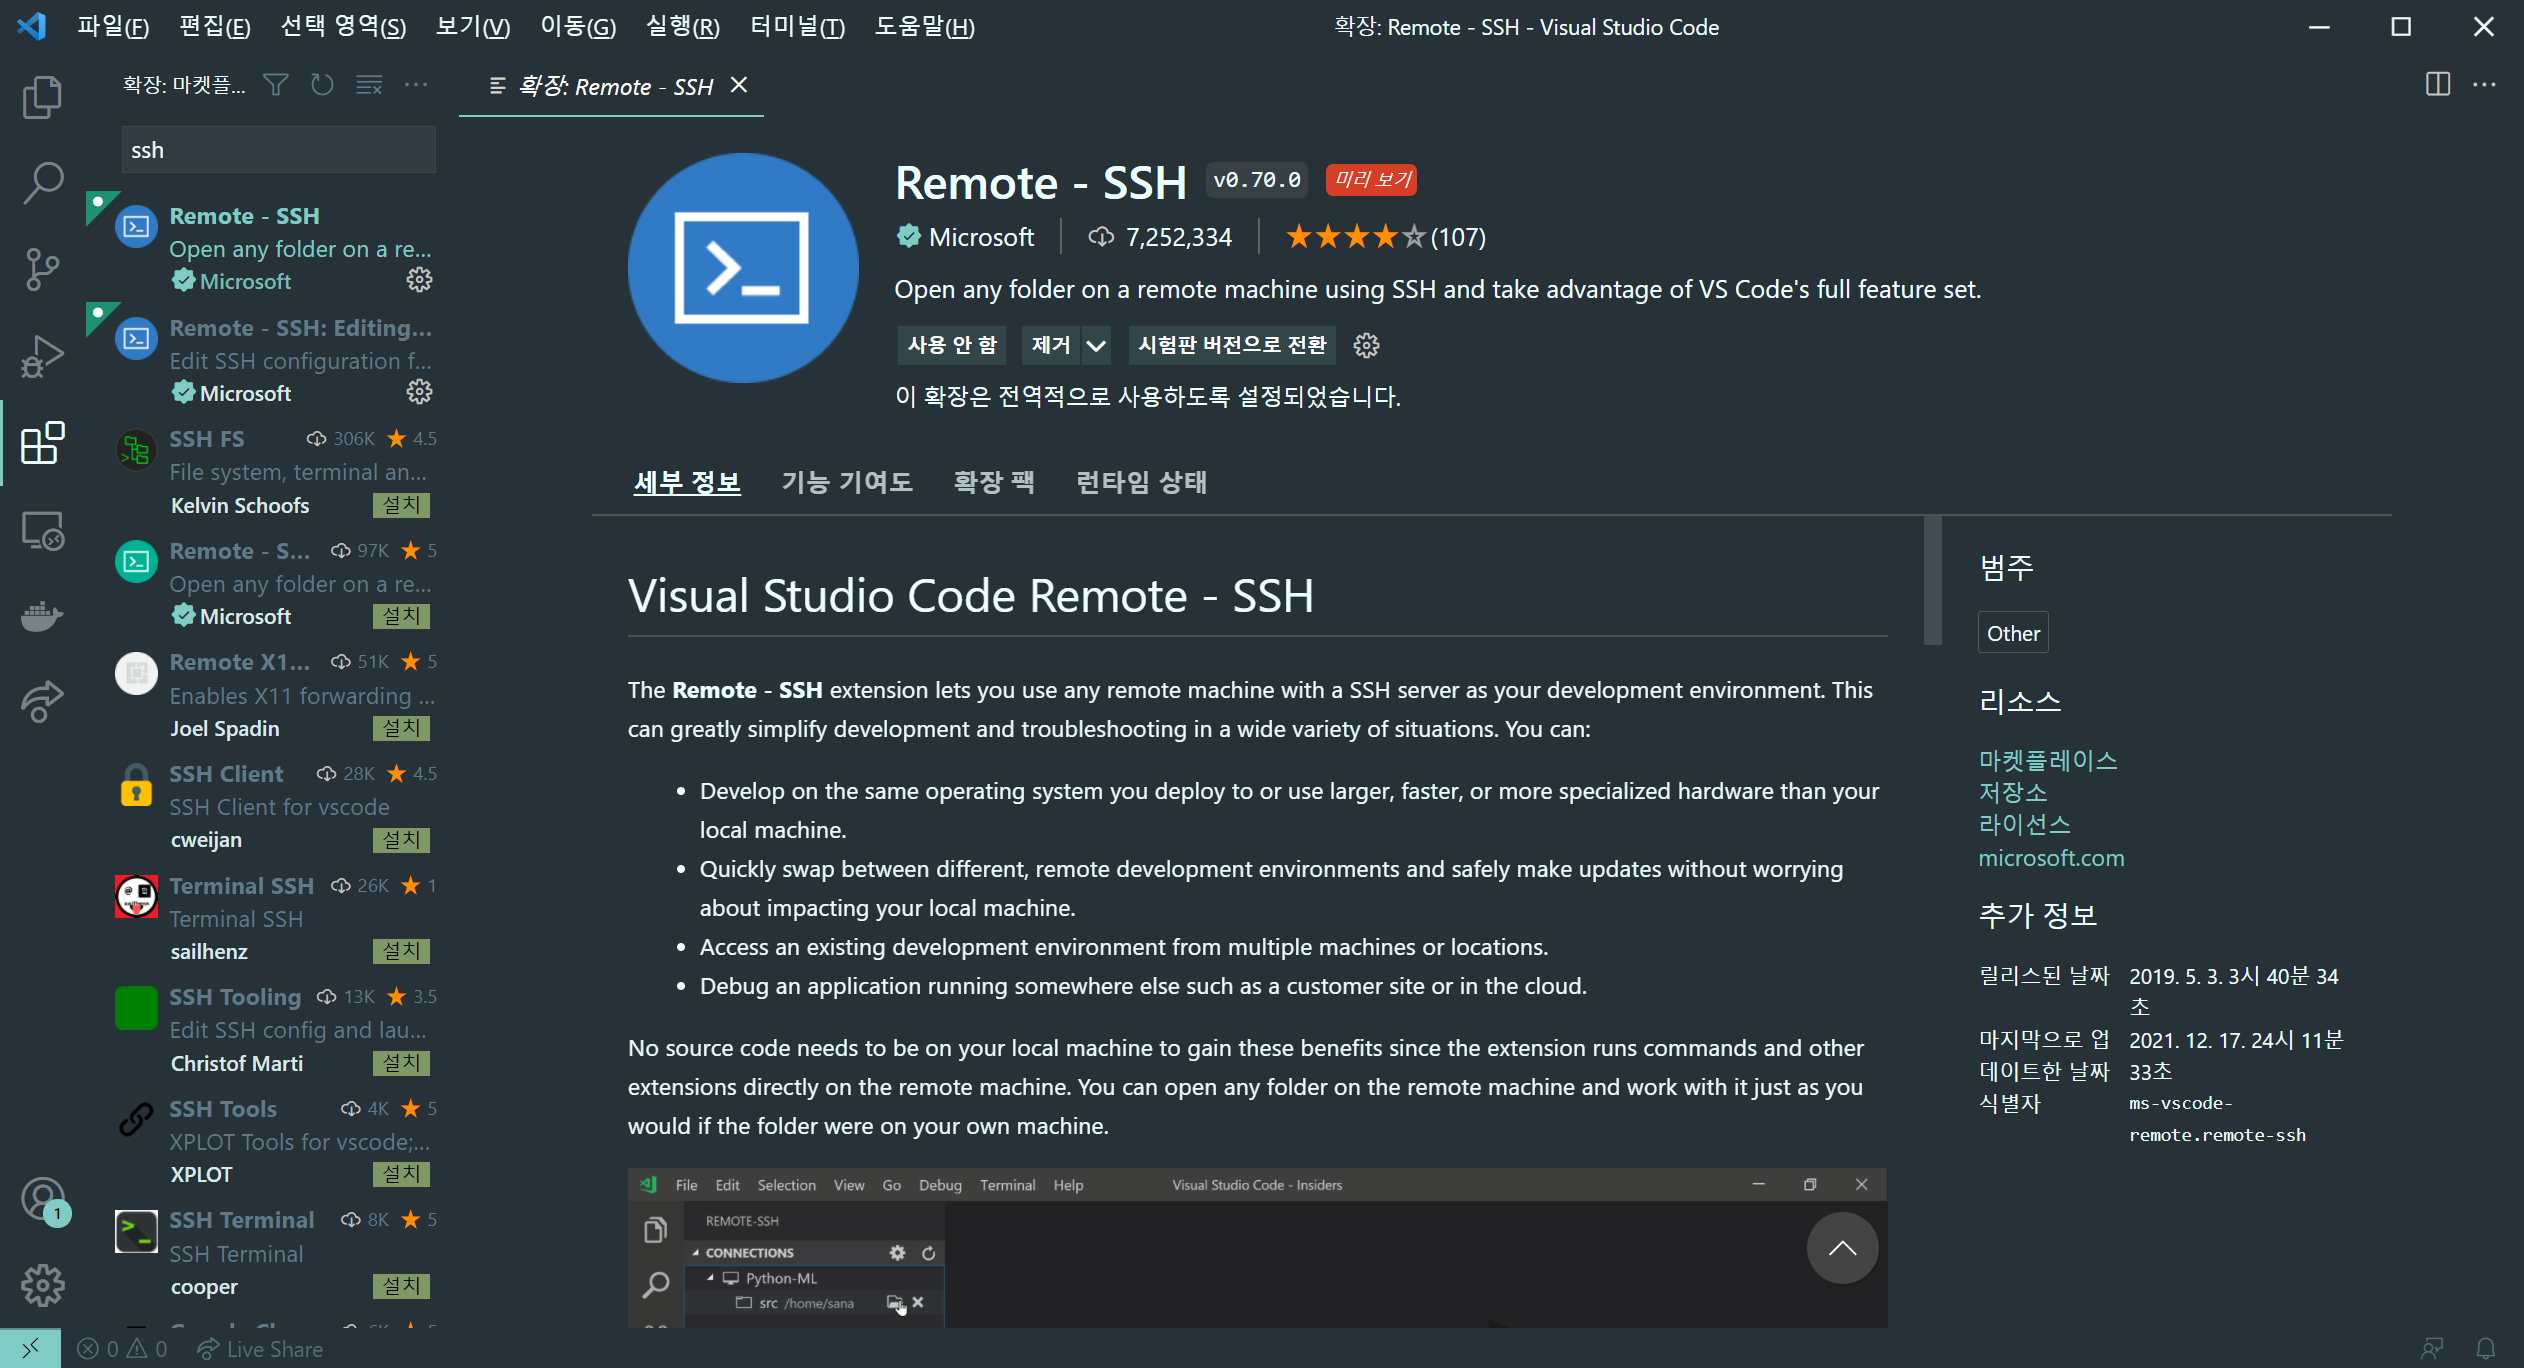Open Run and Debug view
The image size is (2524, 1368).
(41, 356)
